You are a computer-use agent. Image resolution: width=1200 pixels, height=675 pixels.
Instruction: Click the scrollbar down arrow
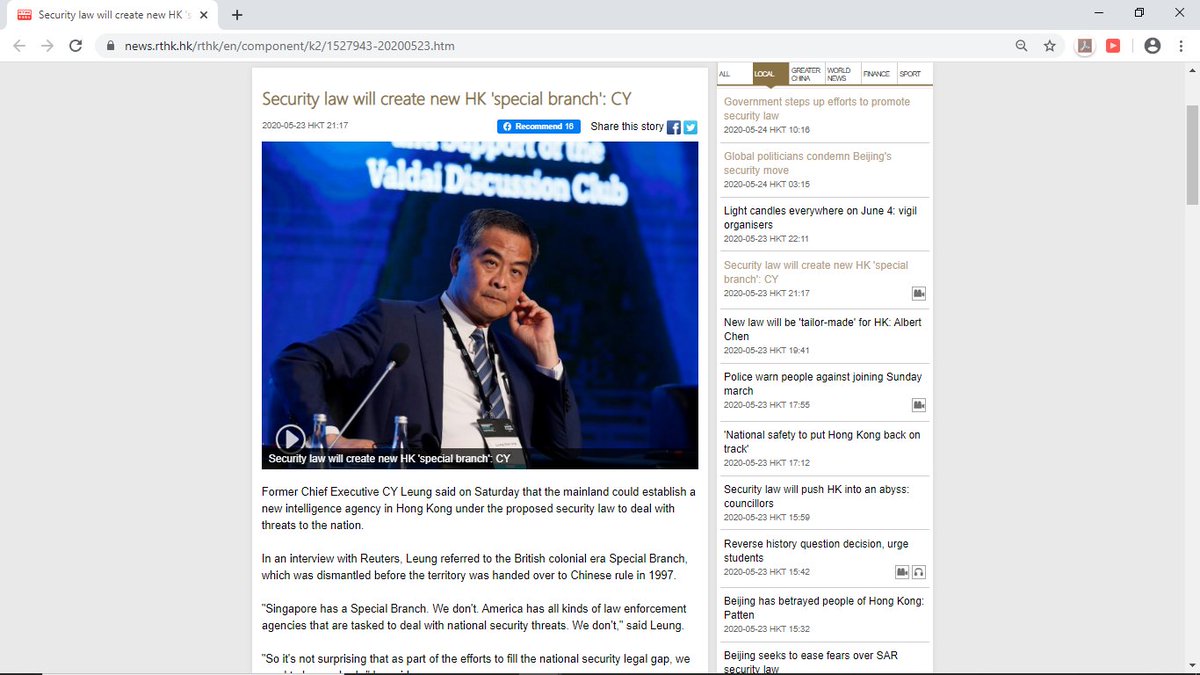[x=1190, y=666]
